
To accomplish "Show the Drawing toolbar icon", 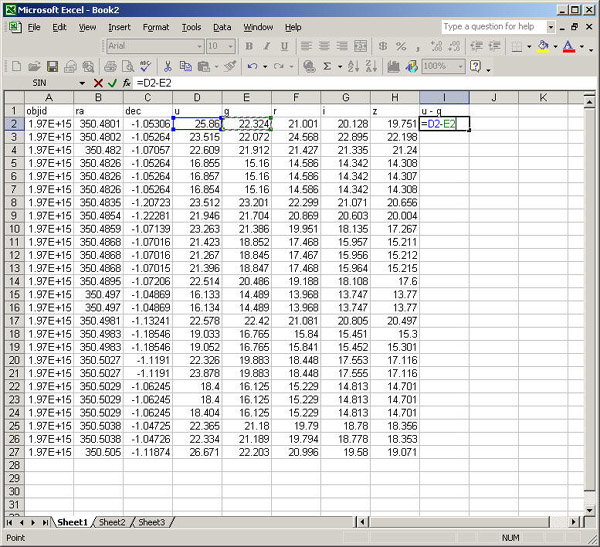I will (x=412, y=67).
